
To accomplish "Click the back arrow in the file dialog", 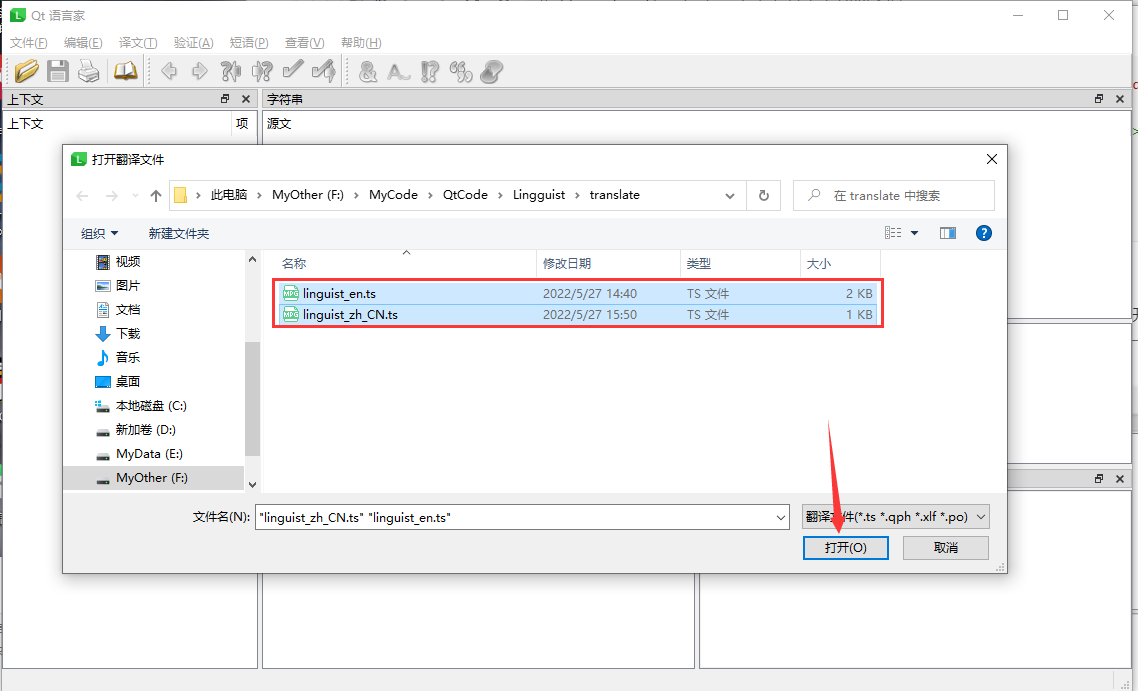I will pyautogui.click(x=82, y=195).
